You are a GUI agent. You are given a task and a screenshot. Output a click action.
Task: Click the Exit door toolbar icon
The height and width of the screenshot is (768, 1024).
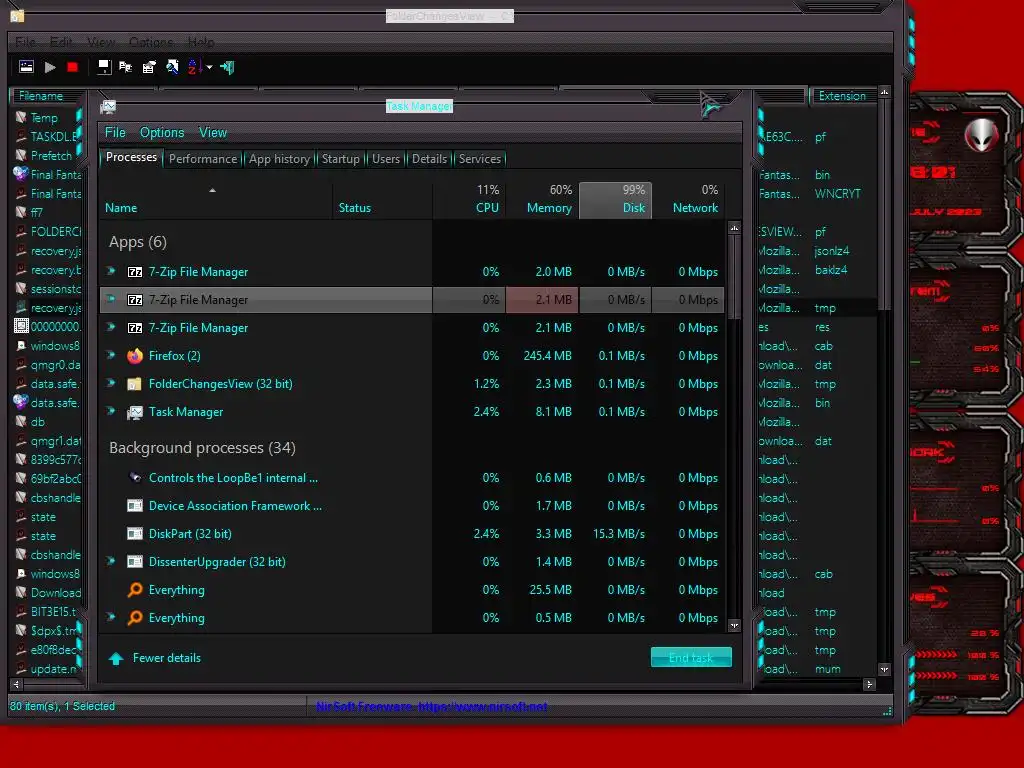click(x=227, y=67)
